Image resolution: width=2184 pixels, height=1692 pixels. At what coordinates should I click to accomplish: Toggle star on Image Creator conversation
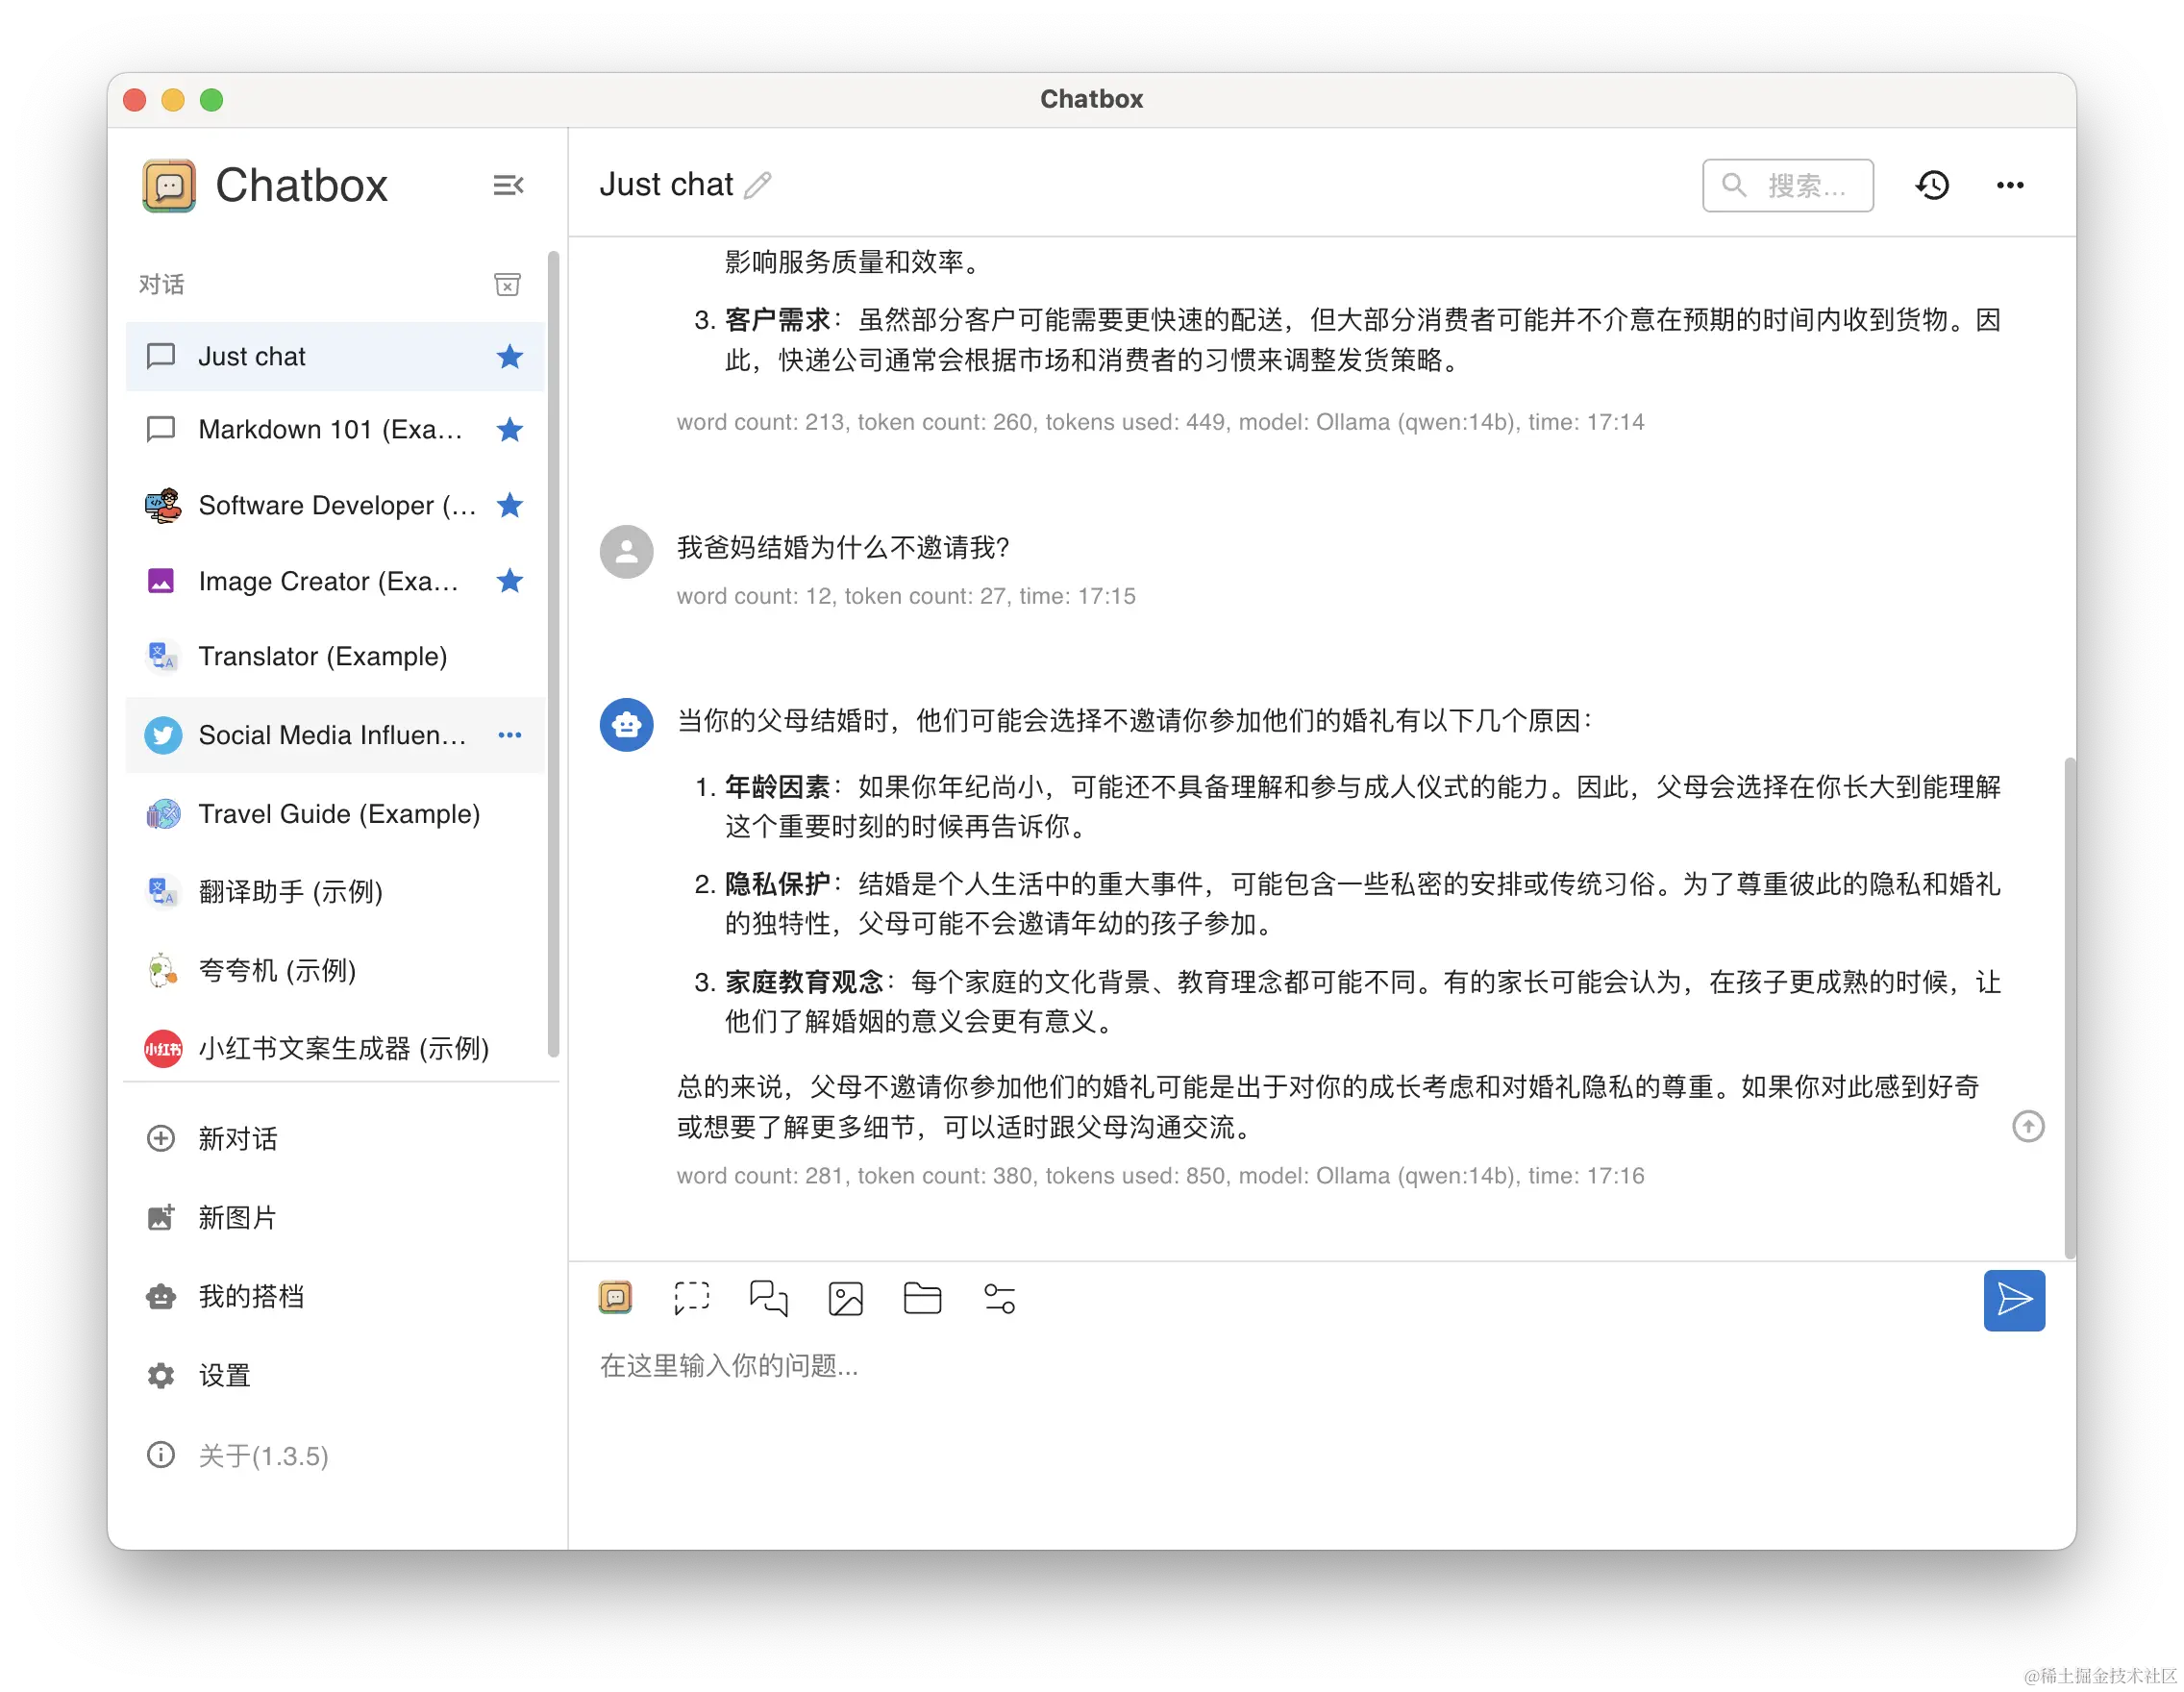click(x=509, y=580)
